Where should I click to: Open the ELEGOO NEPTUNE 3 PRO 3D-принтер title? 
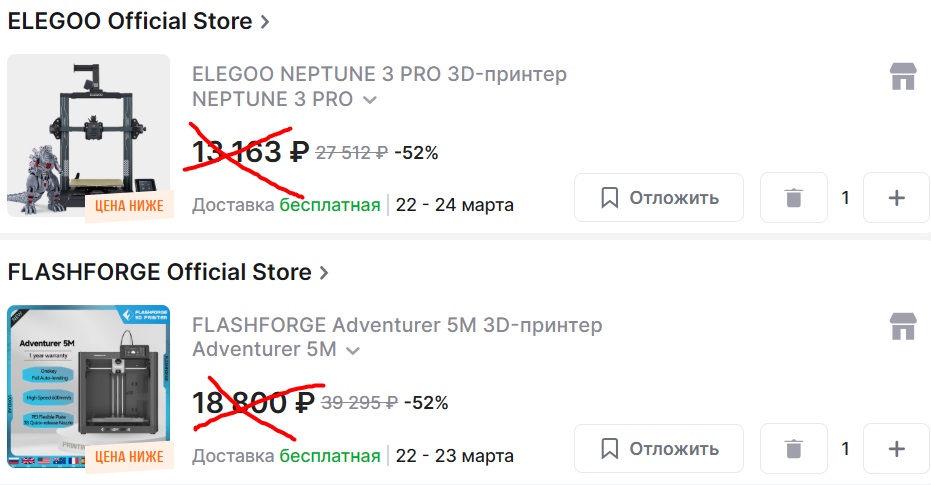click(x=379, y=74)
